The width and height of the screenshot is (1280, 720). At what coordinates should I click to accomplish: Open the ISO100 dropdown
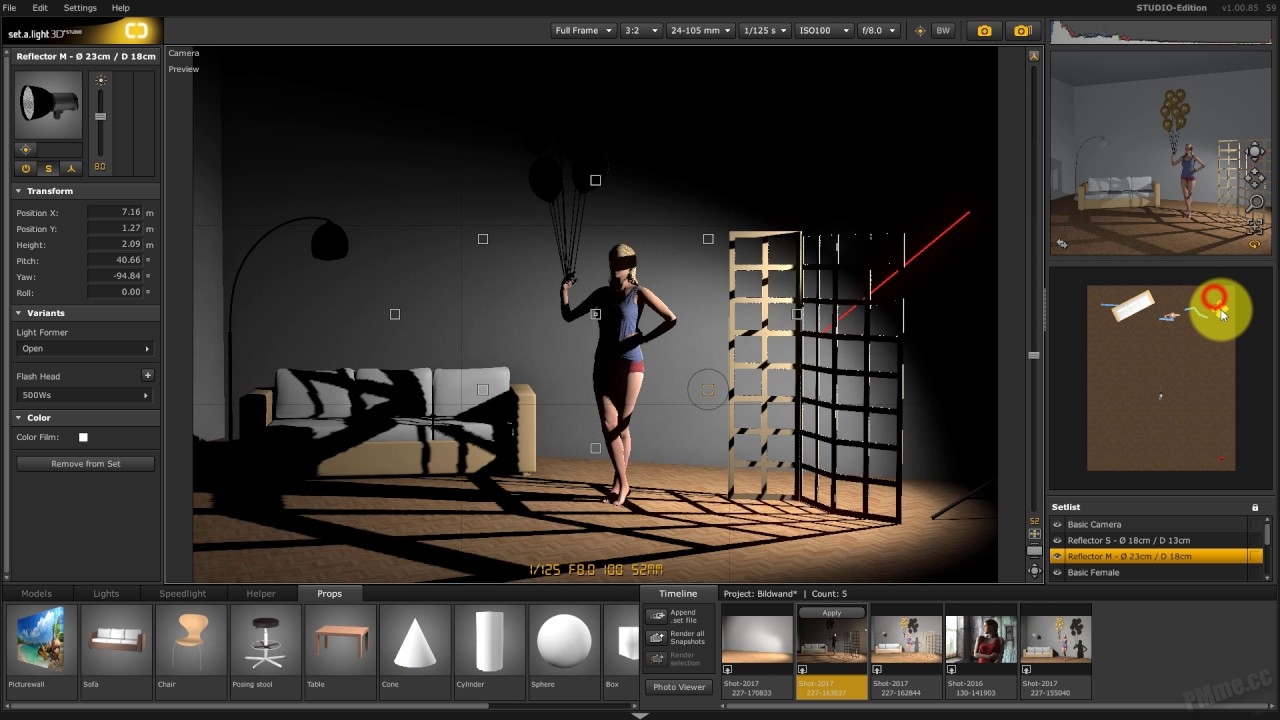824,31
